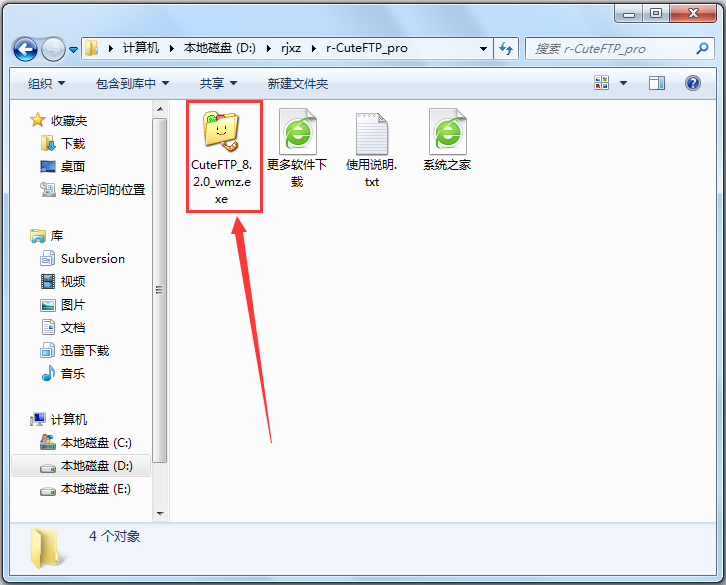Click the 桌面 icon in favorites
This screenshot has height=585, width=726.
[x=48, y=166]
